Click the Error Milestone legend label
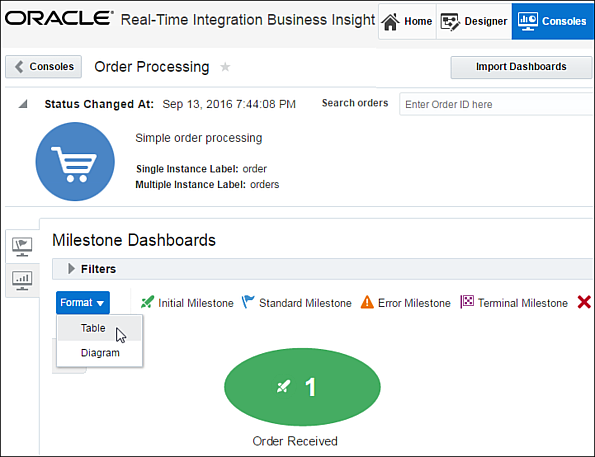 pos(414,303)
